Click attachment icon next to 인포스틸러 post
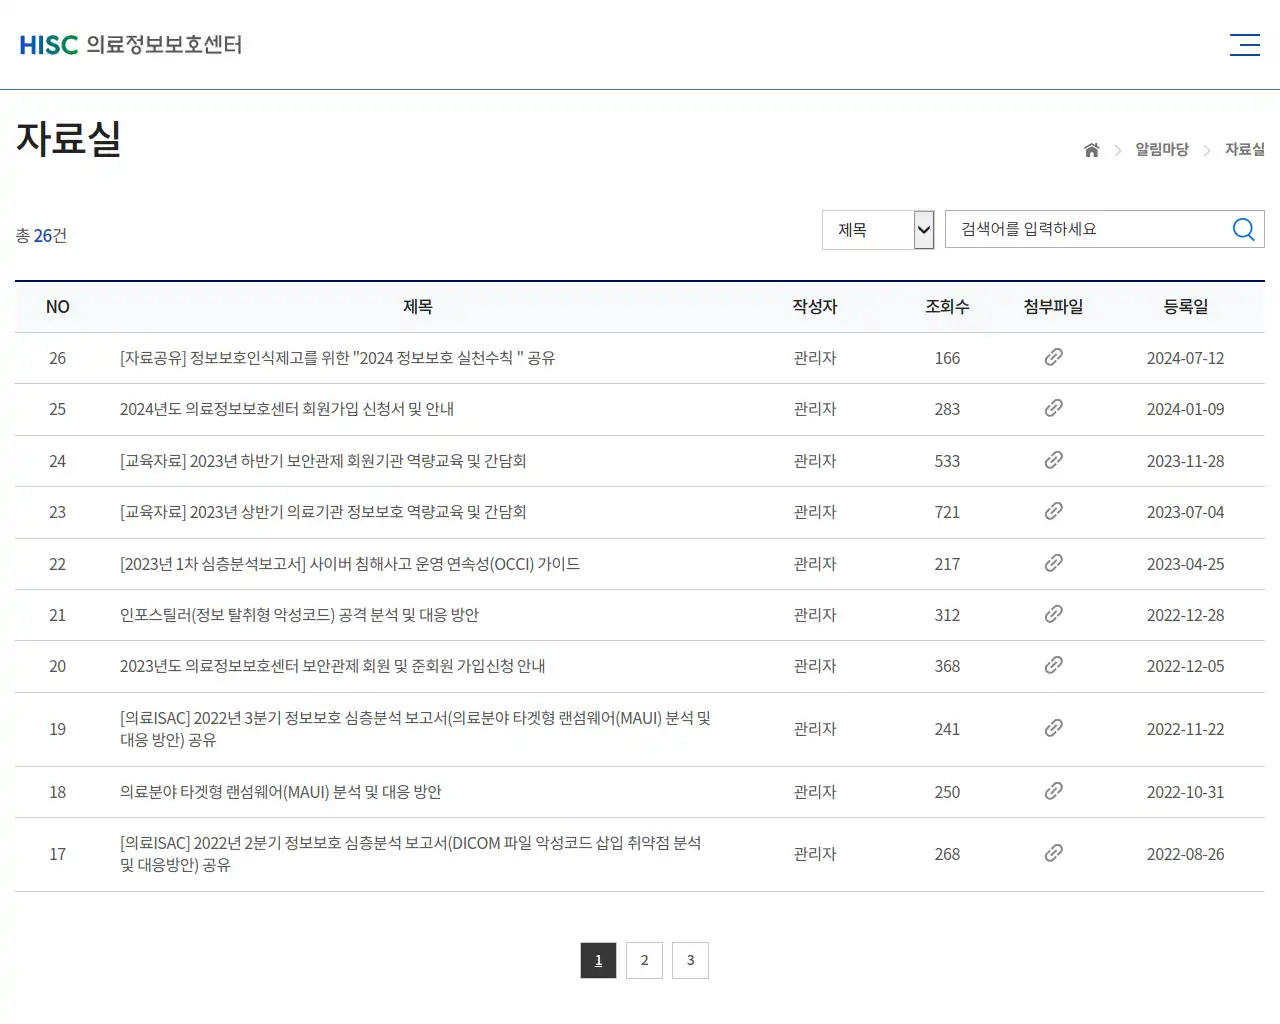The height and width of the screenshot is (1024, 1280). tap(1054, 615)
